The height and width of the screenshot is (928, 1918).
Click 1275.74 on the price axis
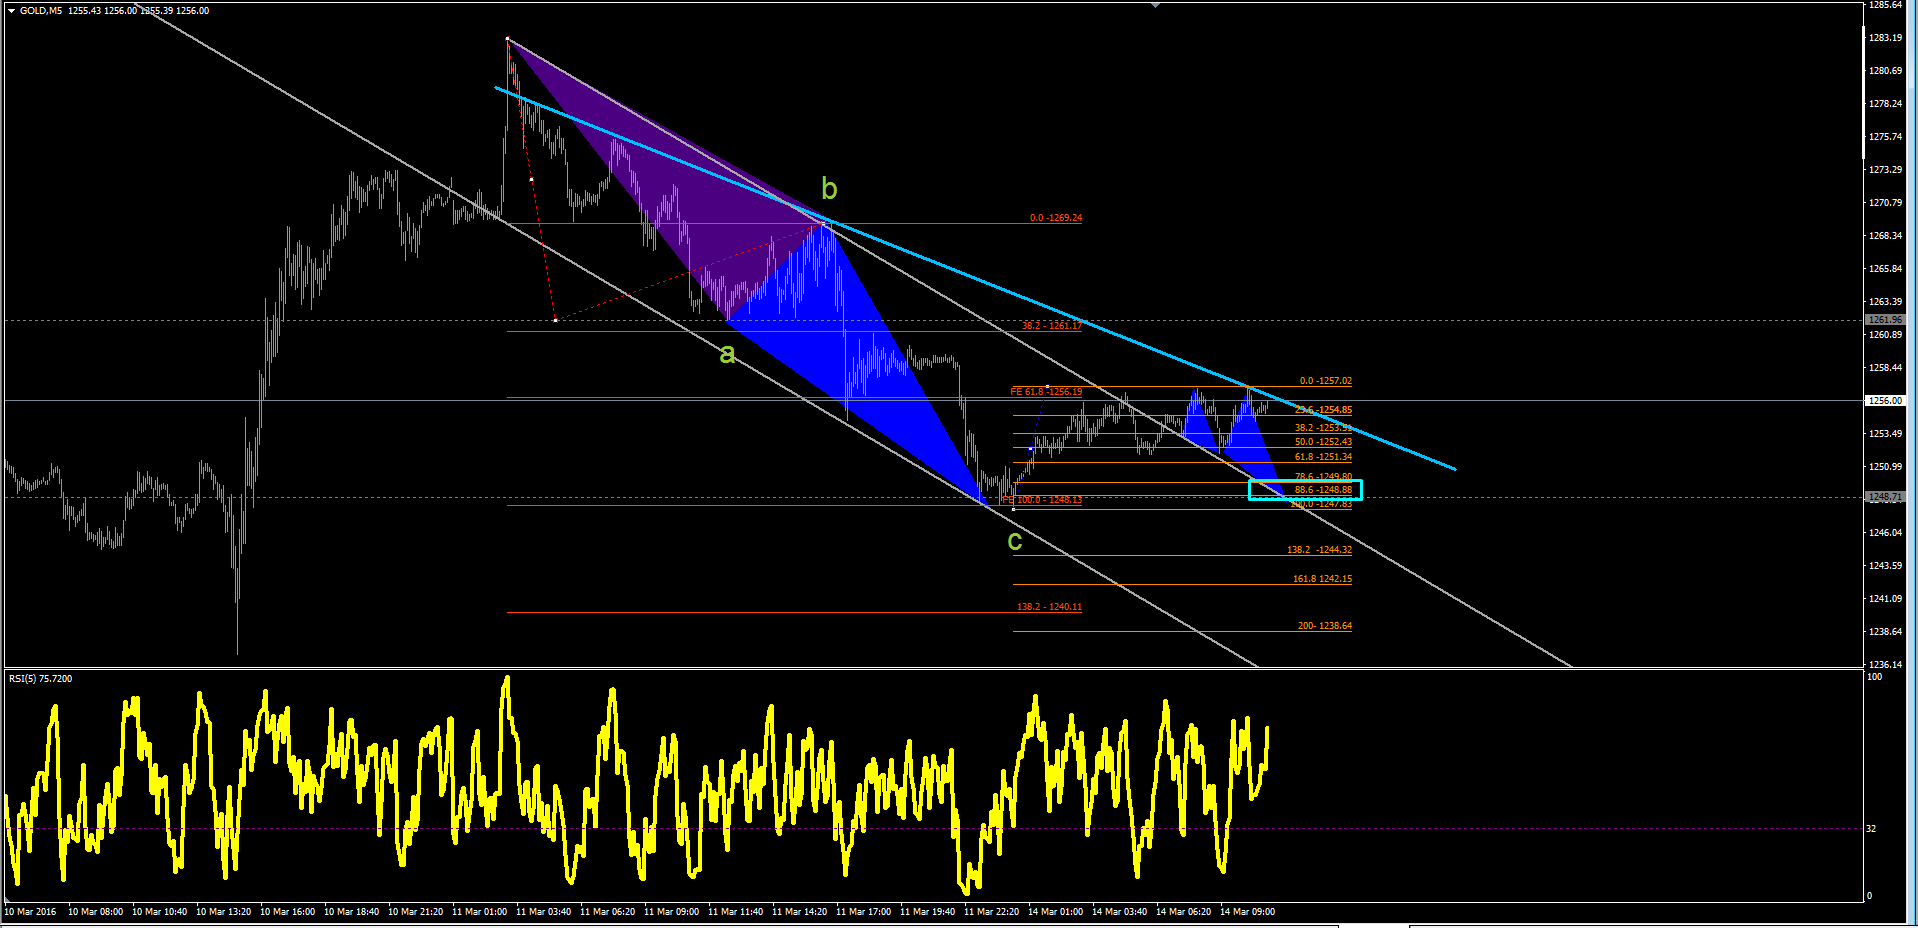(x=1886, y=137)
